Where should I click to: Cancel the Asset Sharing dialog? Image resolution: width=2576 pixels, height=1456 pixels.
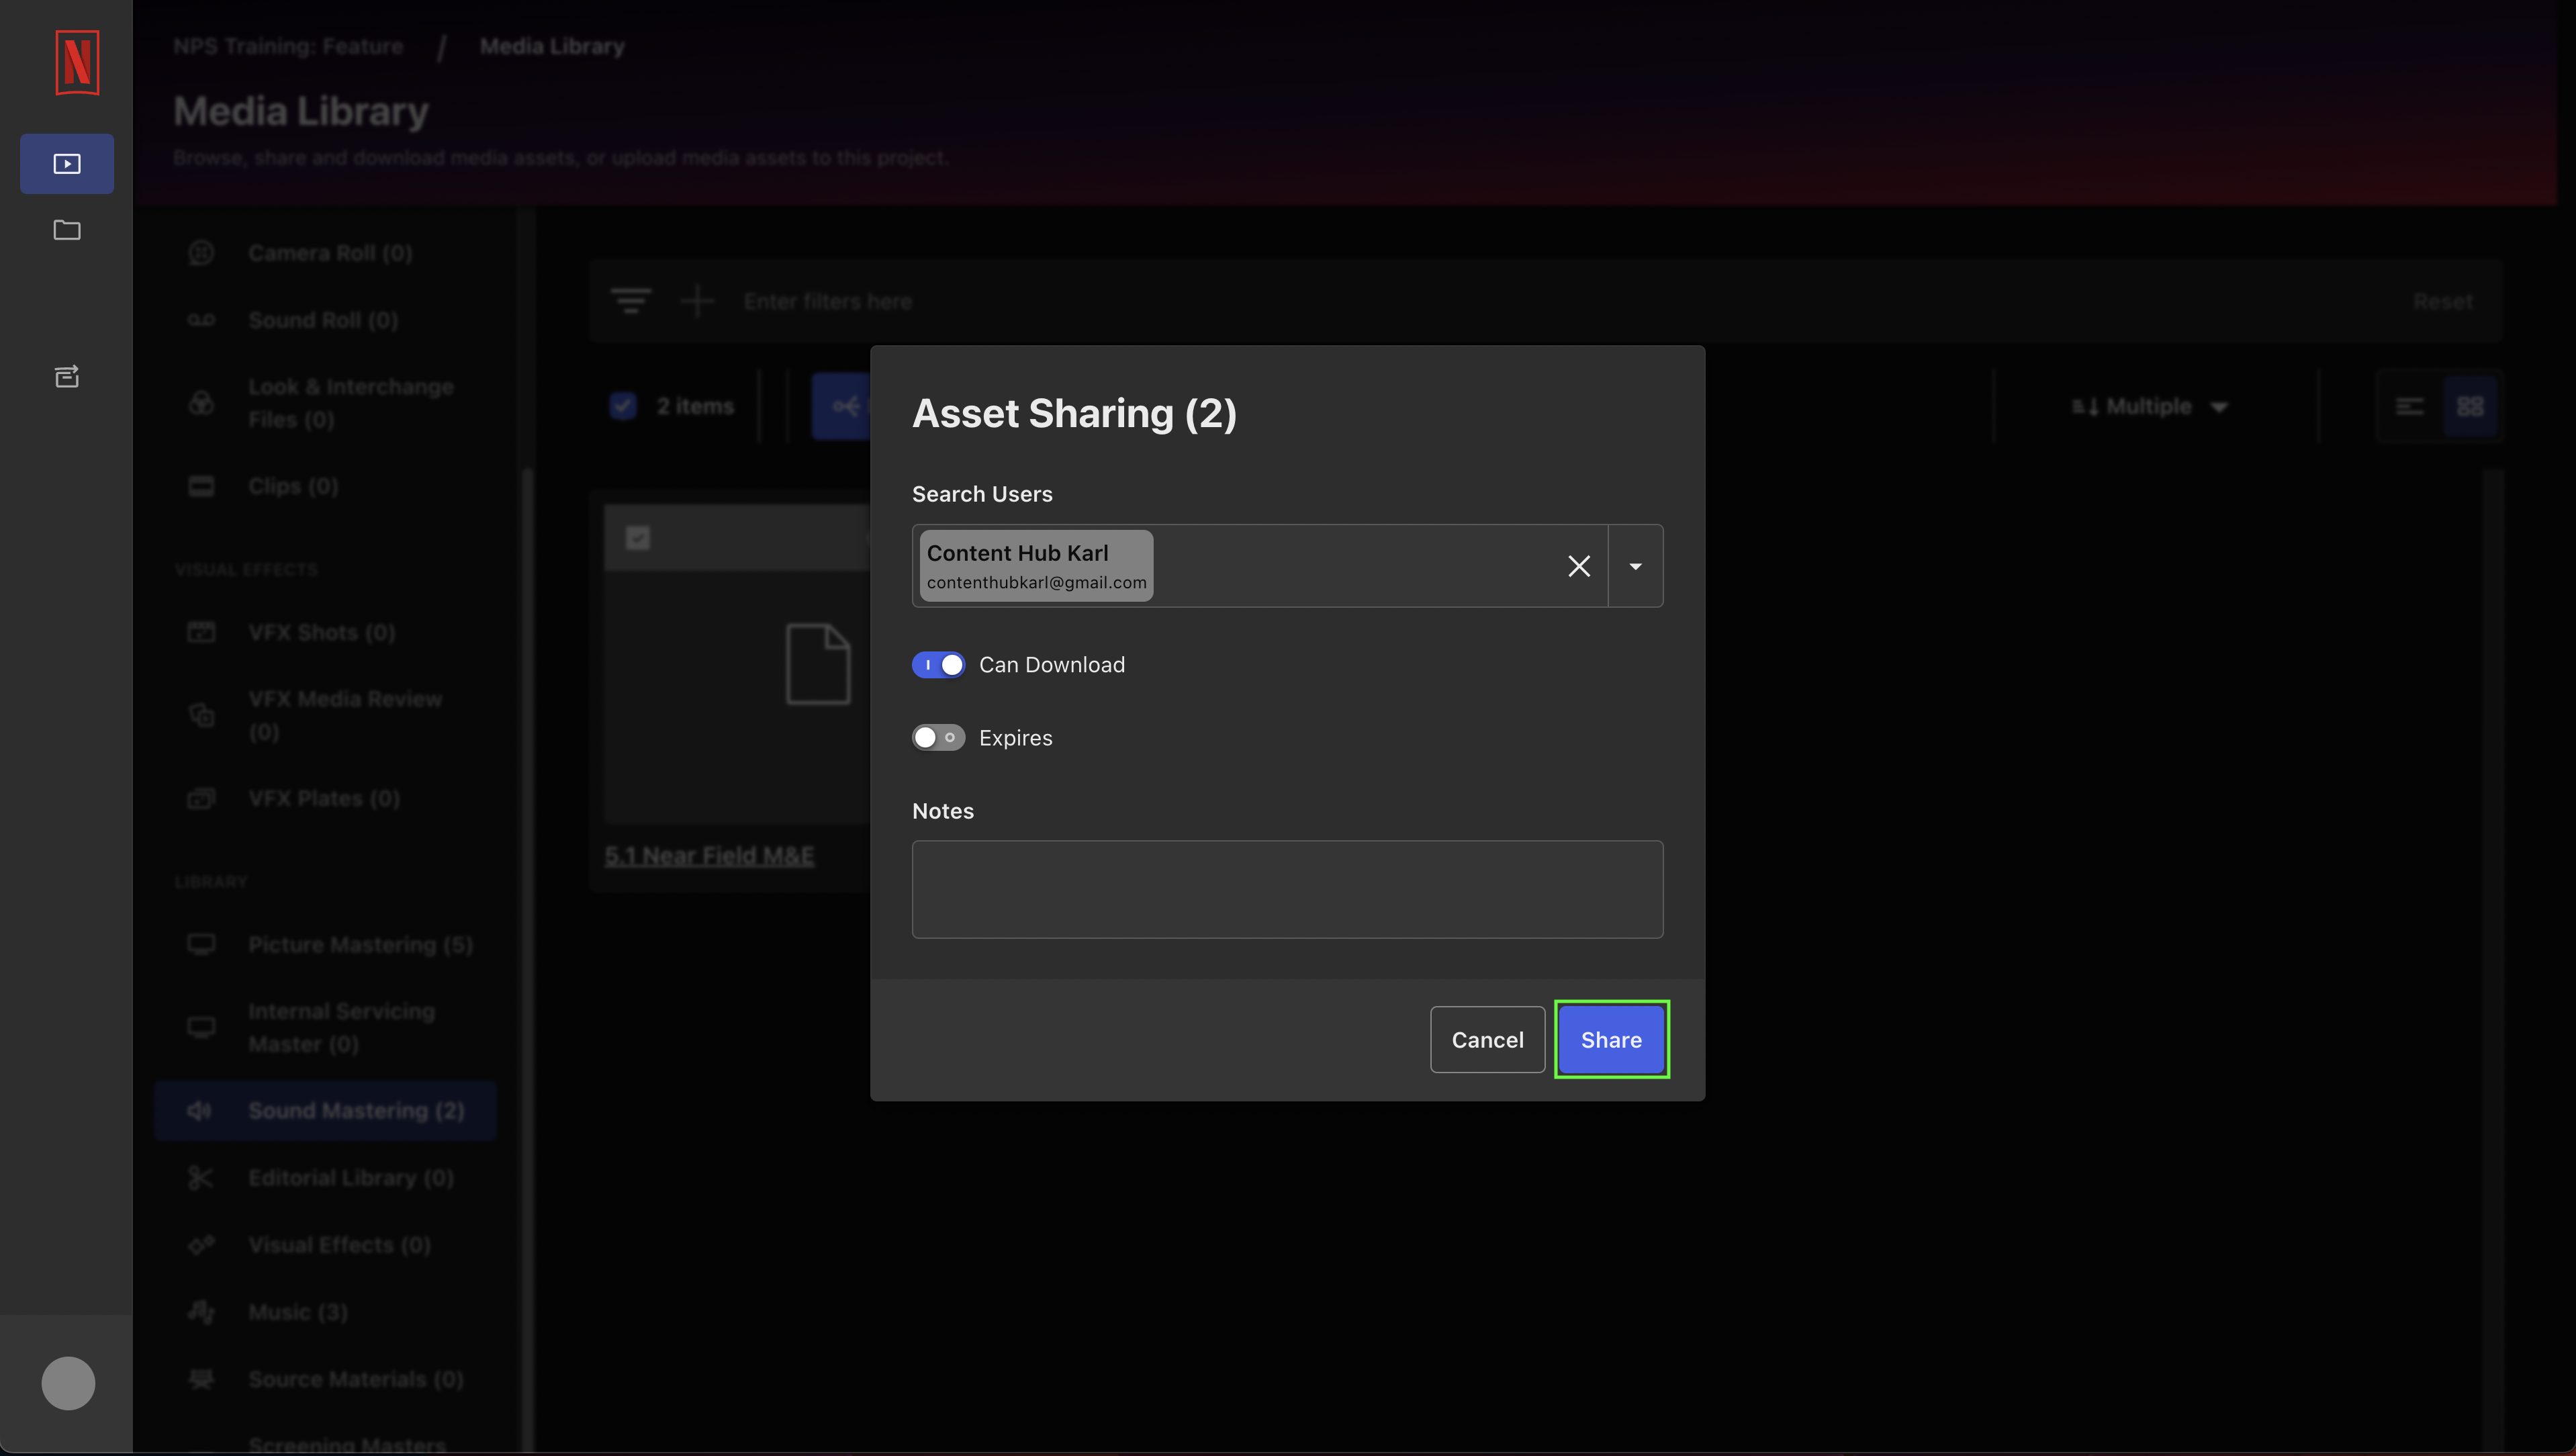tap(1487, 1040)
